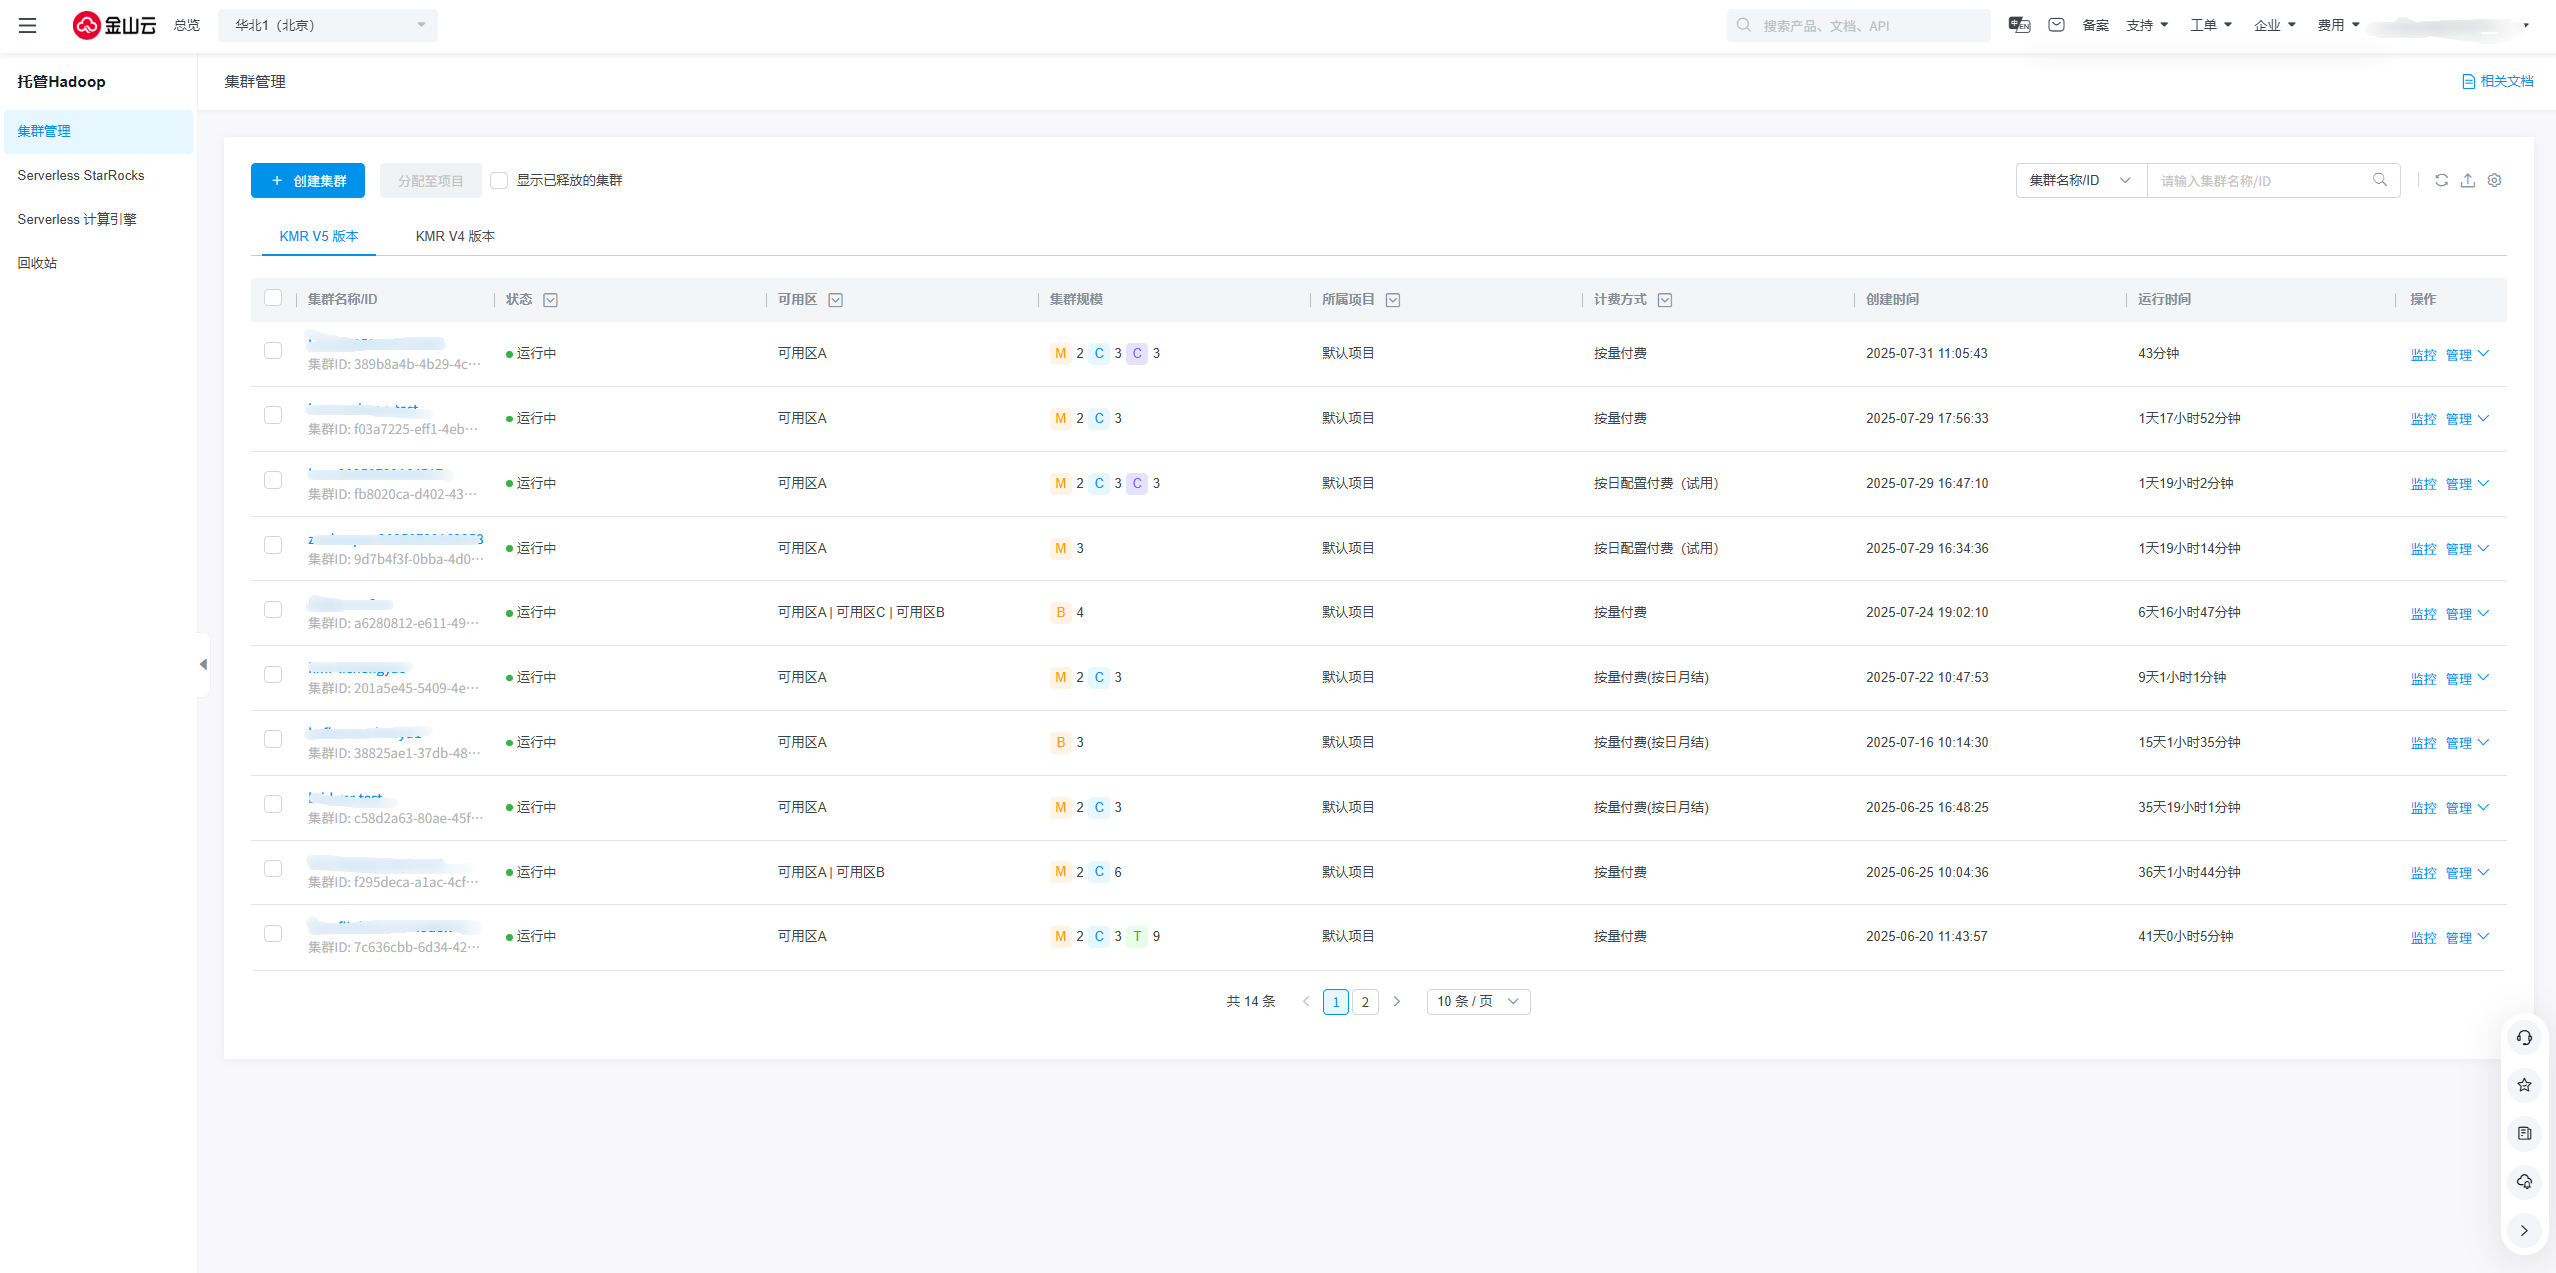Open customer service headset floating icon

(2524, 1038)
